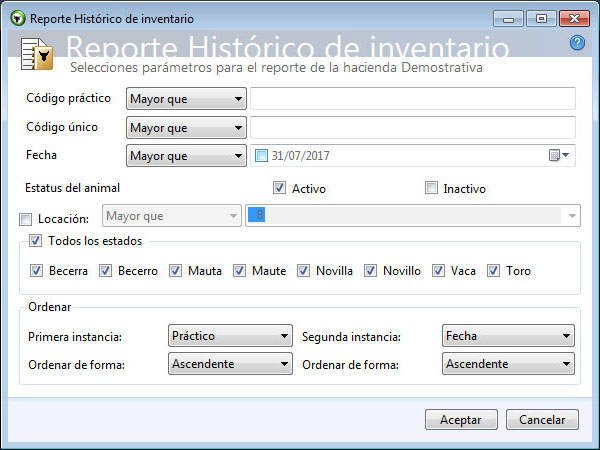Expand the Locación value dropdown showing B
This screenshot has width=600, height=450.
pyautogui.click(x=572, y=216)
